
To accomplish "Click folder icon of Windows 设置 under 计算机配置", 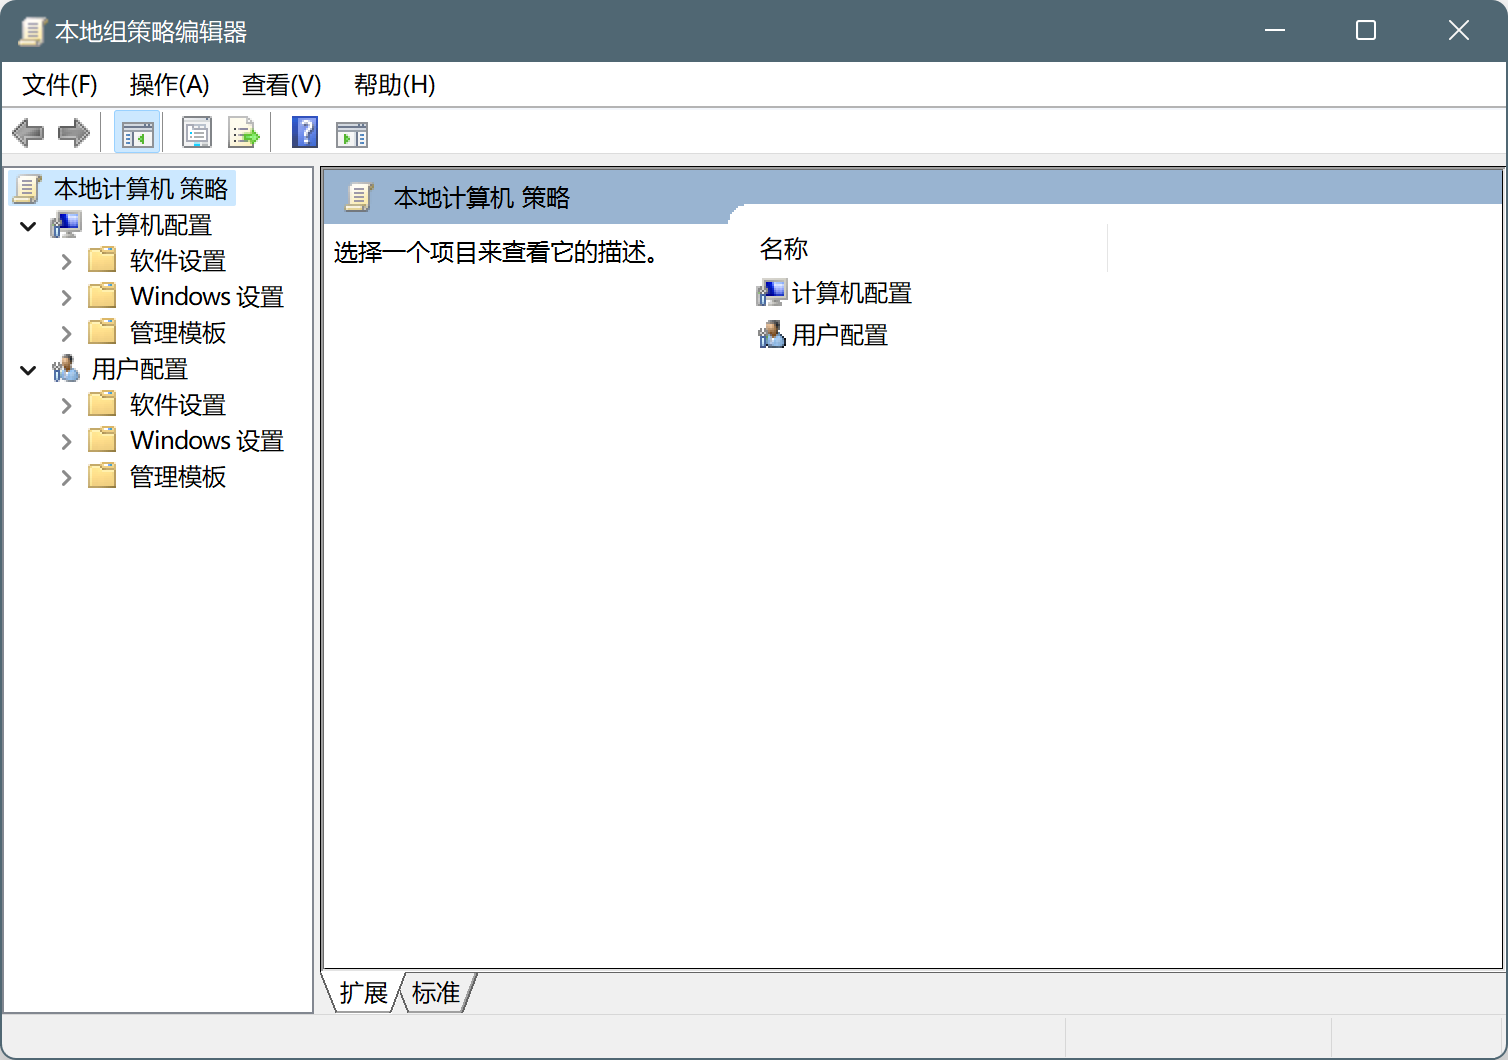I will click(x=102, y=296).
